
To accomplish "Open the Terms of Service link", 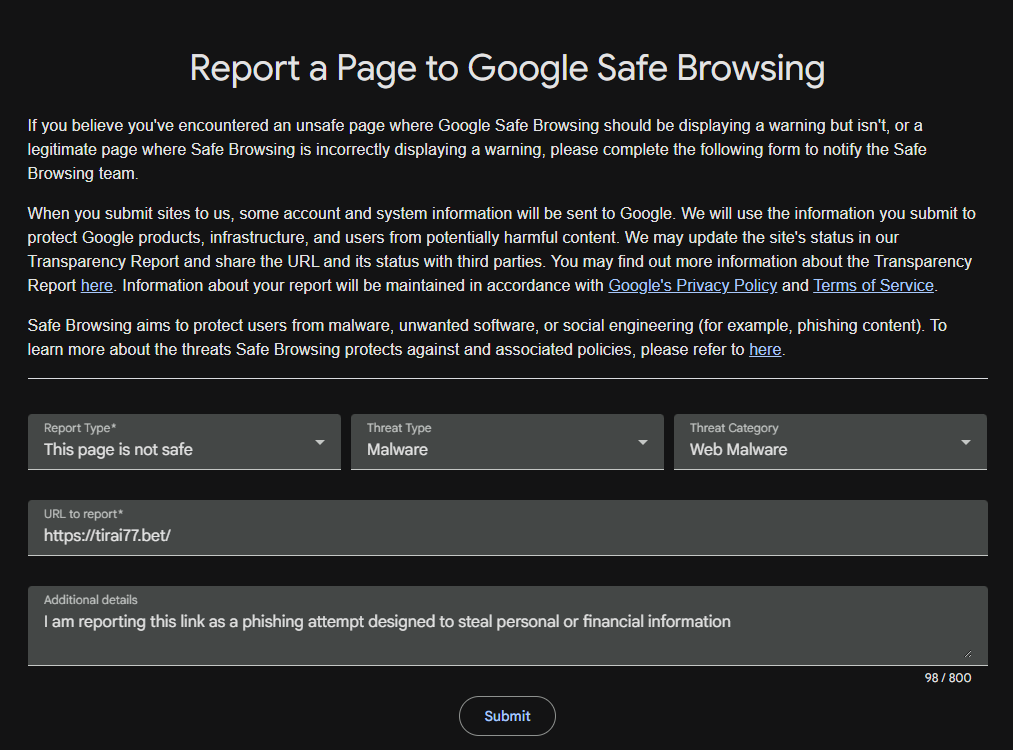I will click(x=873, y=286).
